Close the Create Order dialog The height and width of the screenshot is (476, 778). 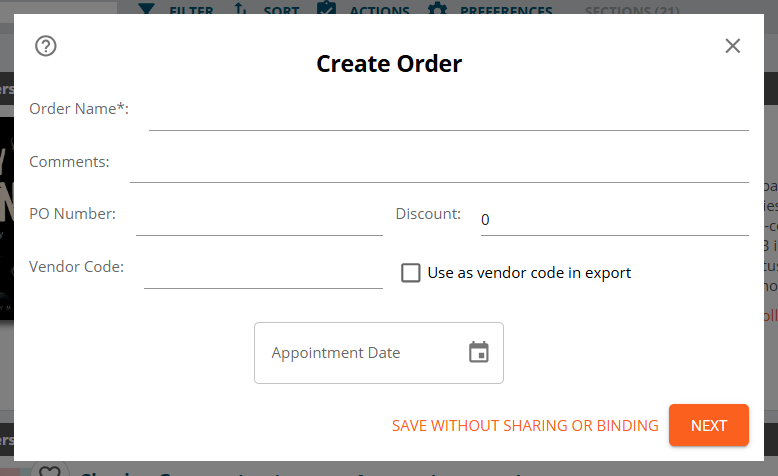coord(732,46)
